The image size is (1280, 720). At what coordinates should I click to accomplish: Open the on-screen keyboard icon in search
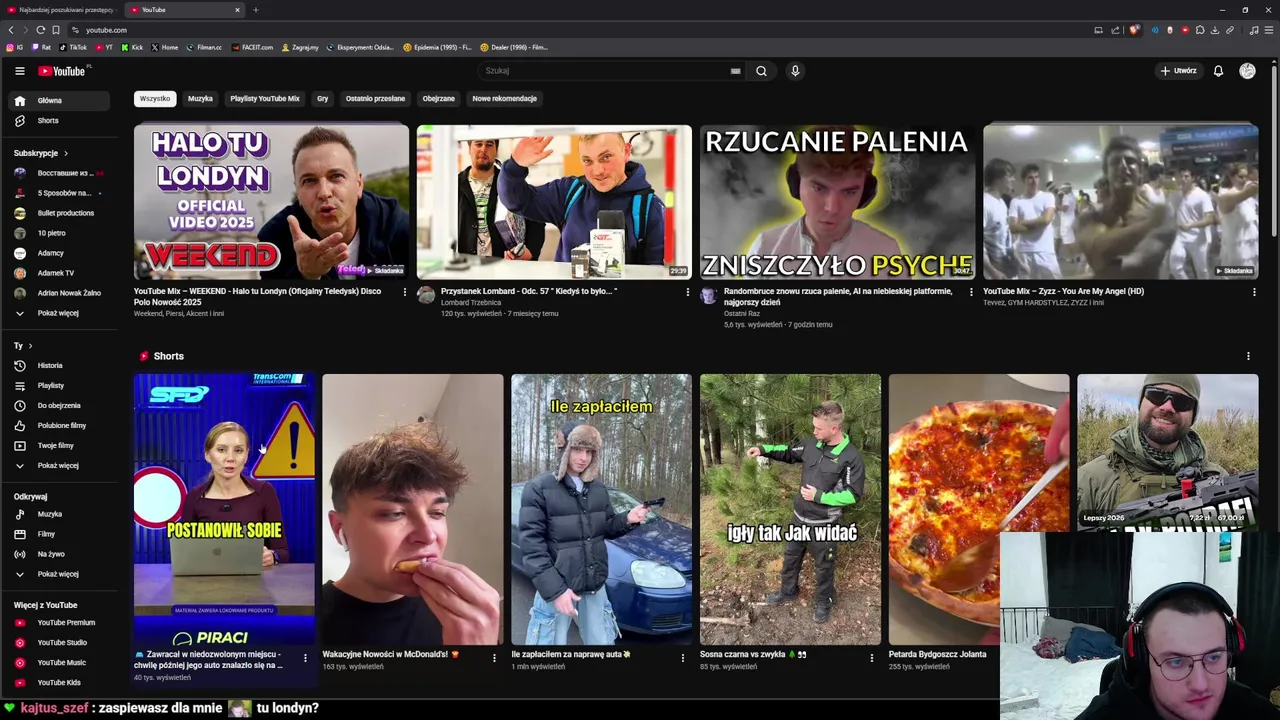(x=735, y=71)
